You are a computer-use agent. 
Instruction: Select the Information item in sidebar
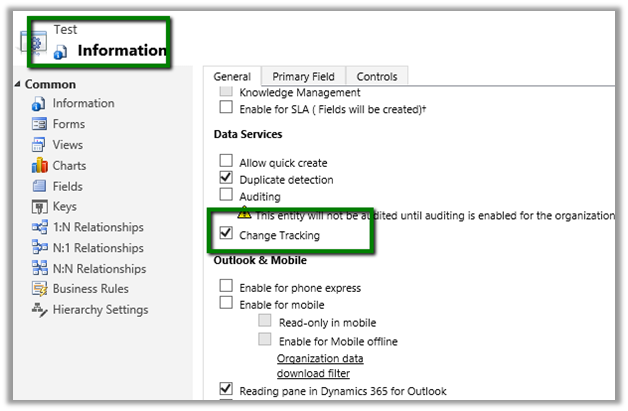(83, 103)
